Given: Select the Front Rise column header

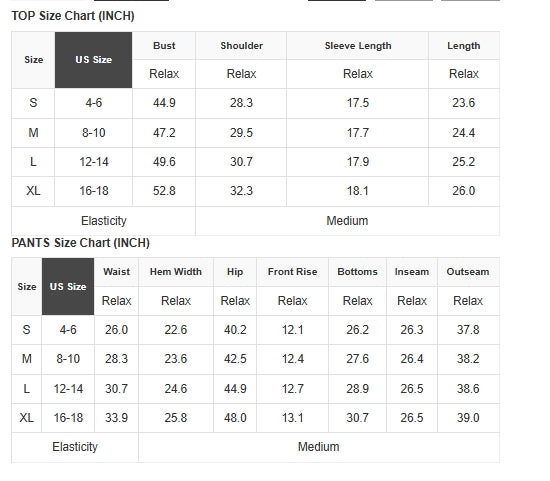Looking at the screenshot, I should (x=293, y=272).
